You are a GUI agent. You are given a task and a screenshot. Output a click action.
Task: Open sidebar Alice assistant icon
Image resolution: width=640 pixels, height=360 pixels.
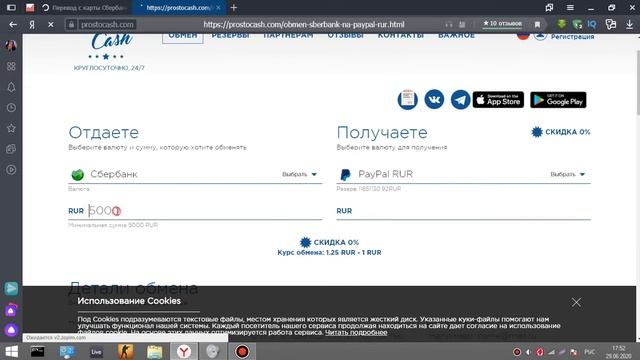11,329
